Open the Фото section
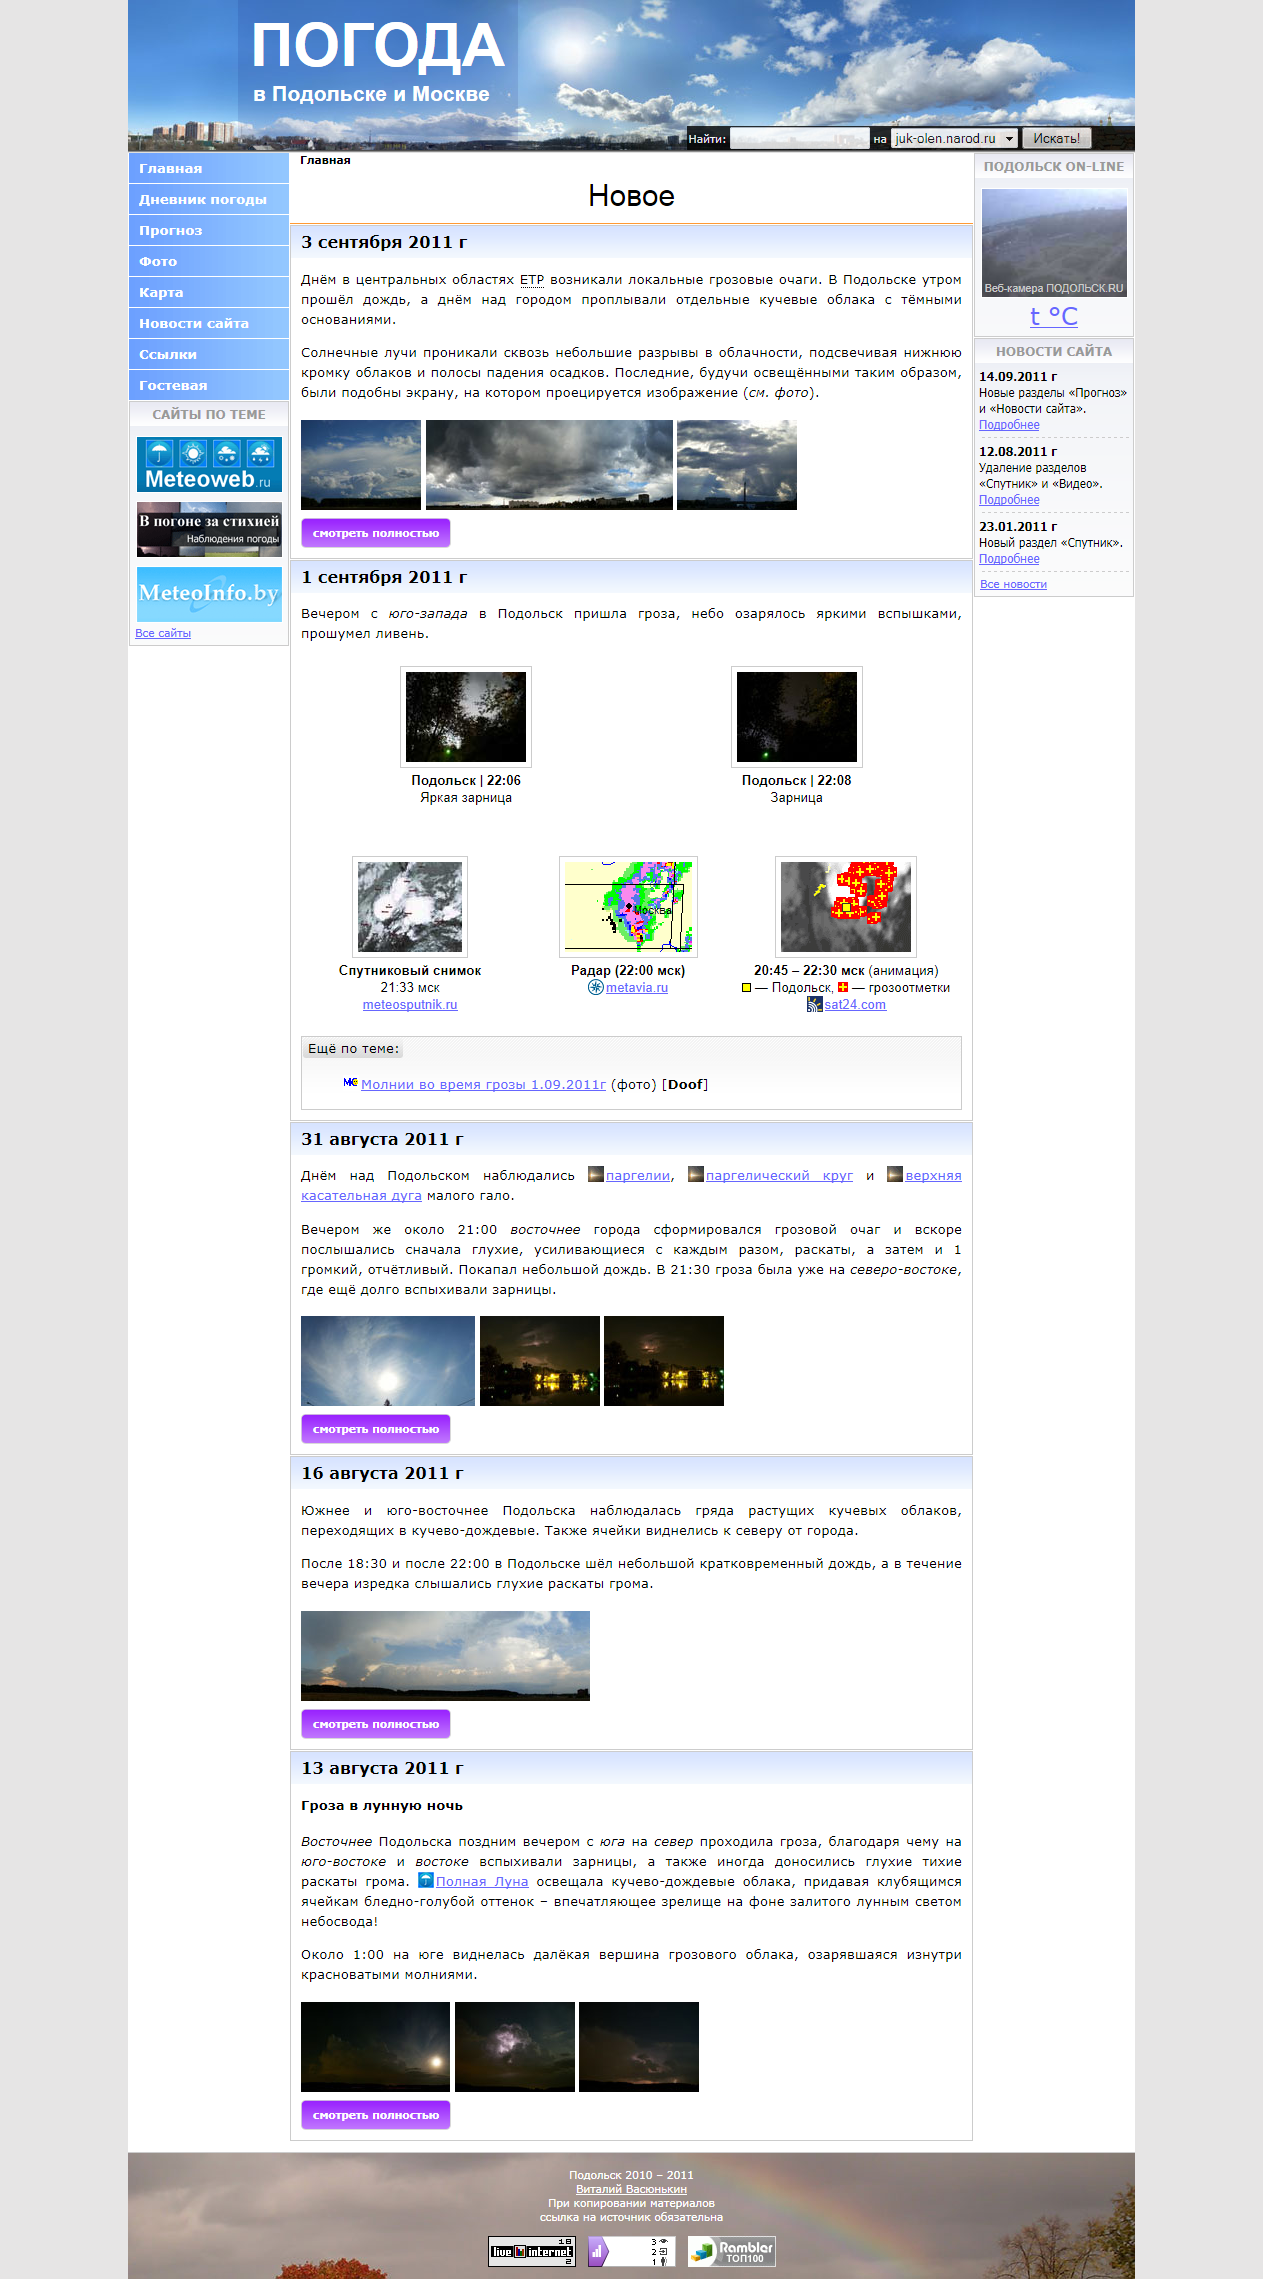Viewport: 1263px width, 2279px height. [208, 261]
